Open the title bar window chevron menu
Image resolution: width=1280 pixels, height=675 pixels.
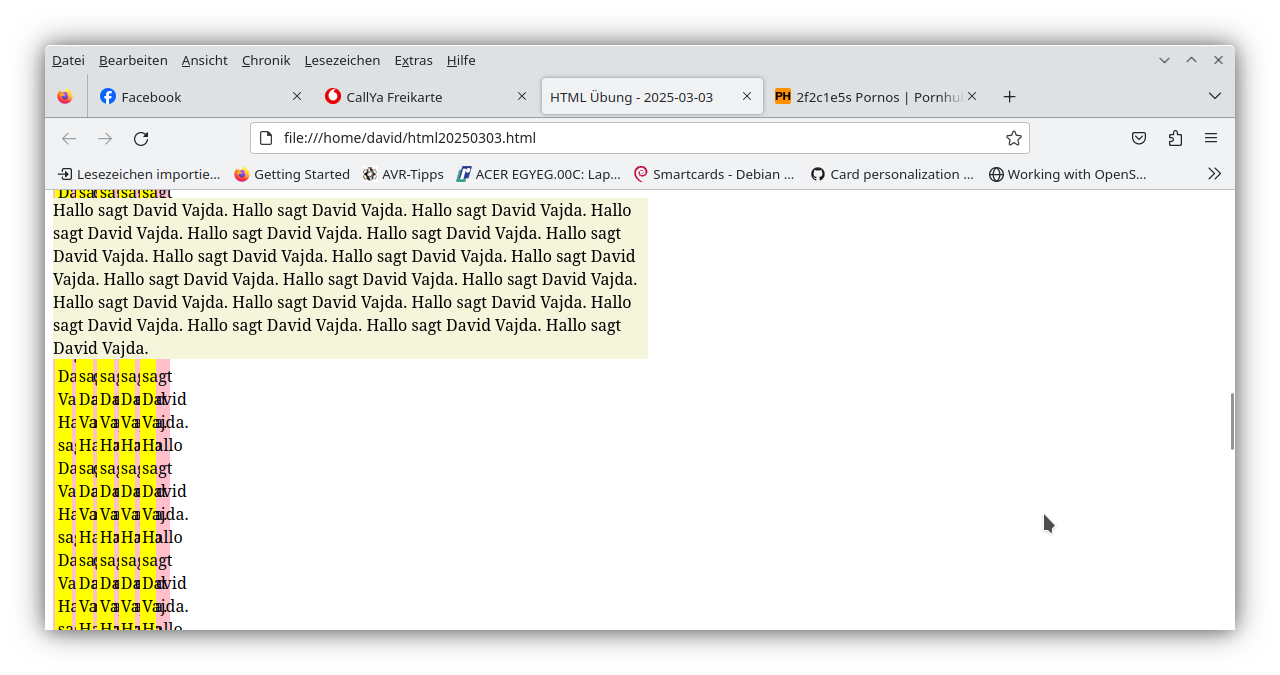coord(1164,60)
